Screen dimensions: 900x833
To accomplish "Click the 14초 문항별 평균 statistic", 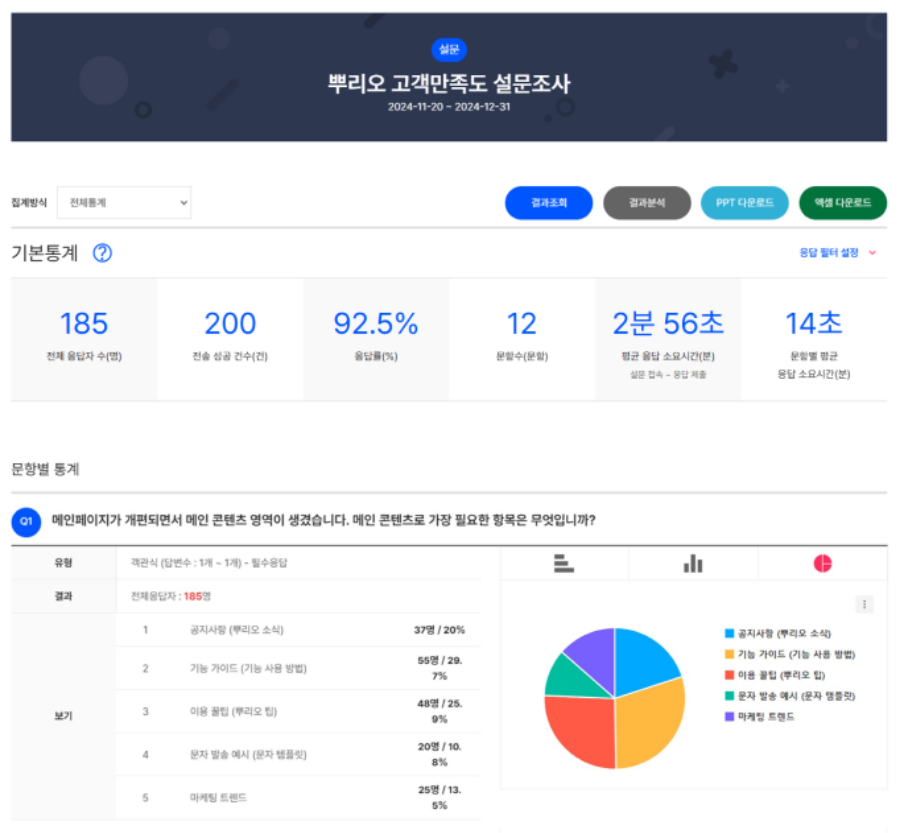I will click(x=814, y=339).
